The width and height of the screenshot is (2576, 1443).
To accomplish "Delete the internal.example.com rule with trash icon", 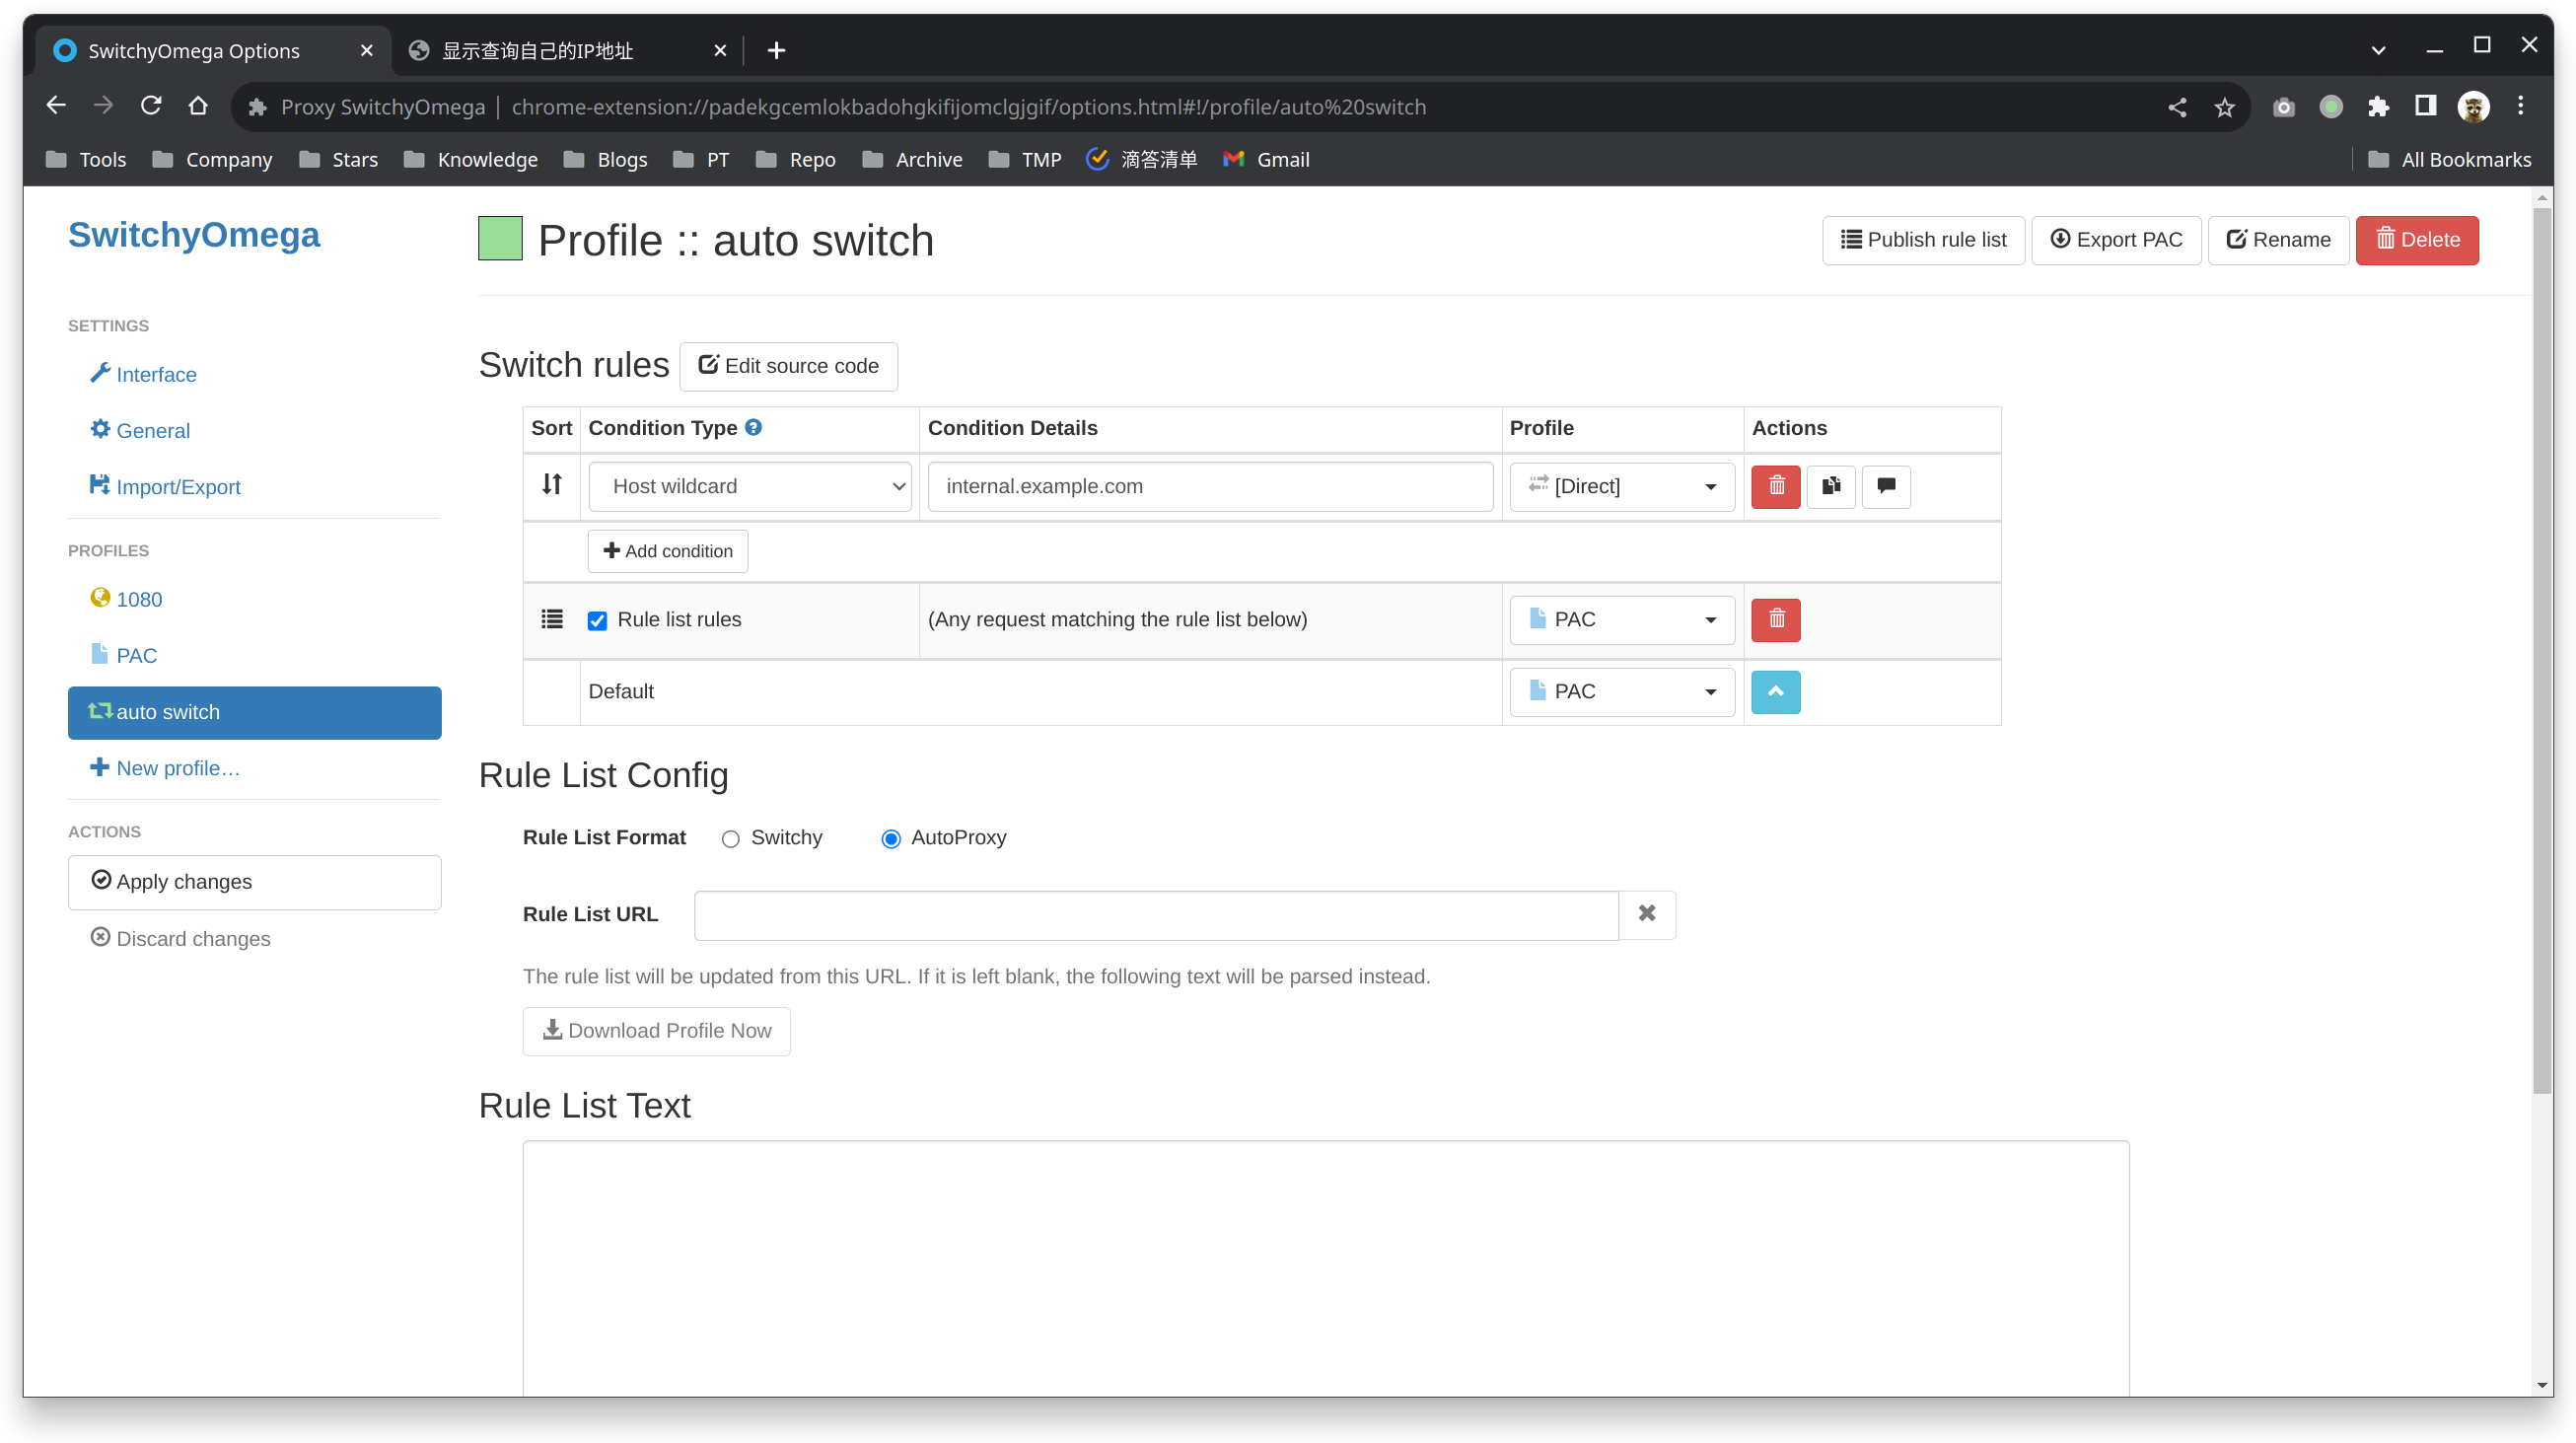I will click(x=1775, y=486).
